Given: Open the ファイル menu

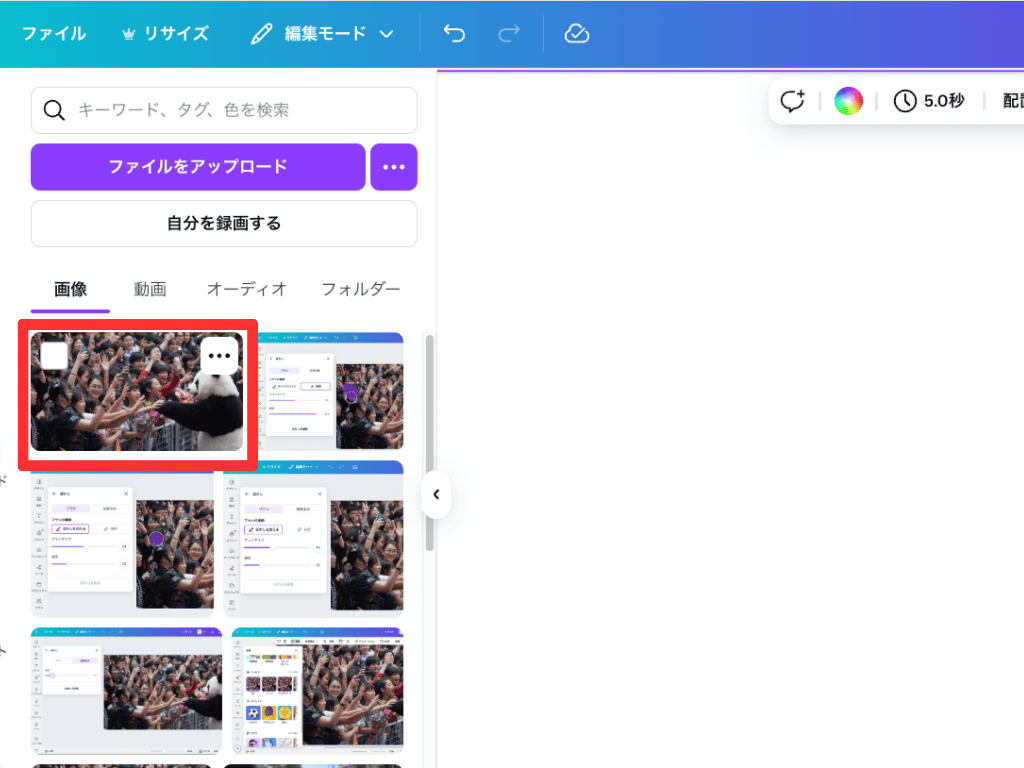Looking at the screenshot, I should (x=54, y=34).
